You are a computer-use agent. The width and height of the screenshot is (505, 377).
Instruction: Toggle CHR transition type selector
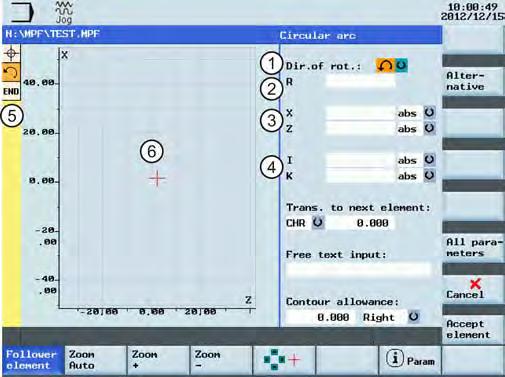(x=318, y=222)
